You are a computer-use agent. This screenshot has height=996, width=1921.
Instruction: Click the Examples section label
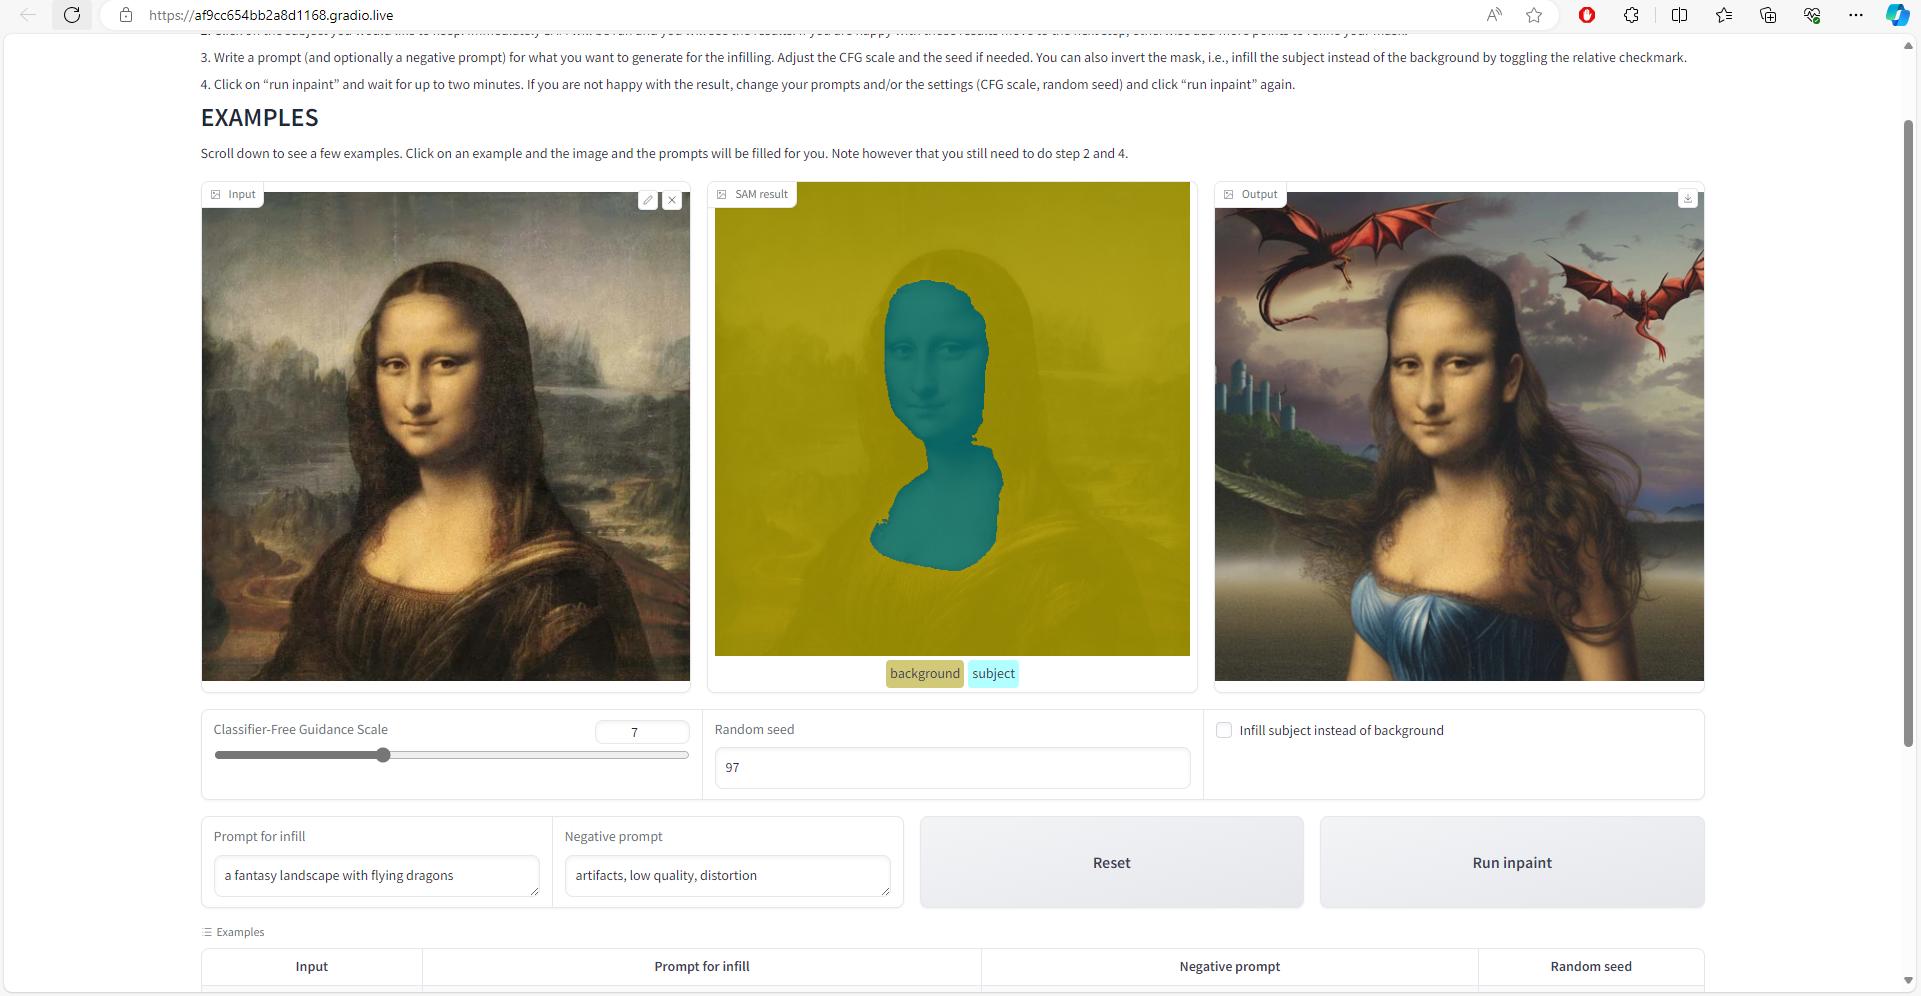coord(233,932)
